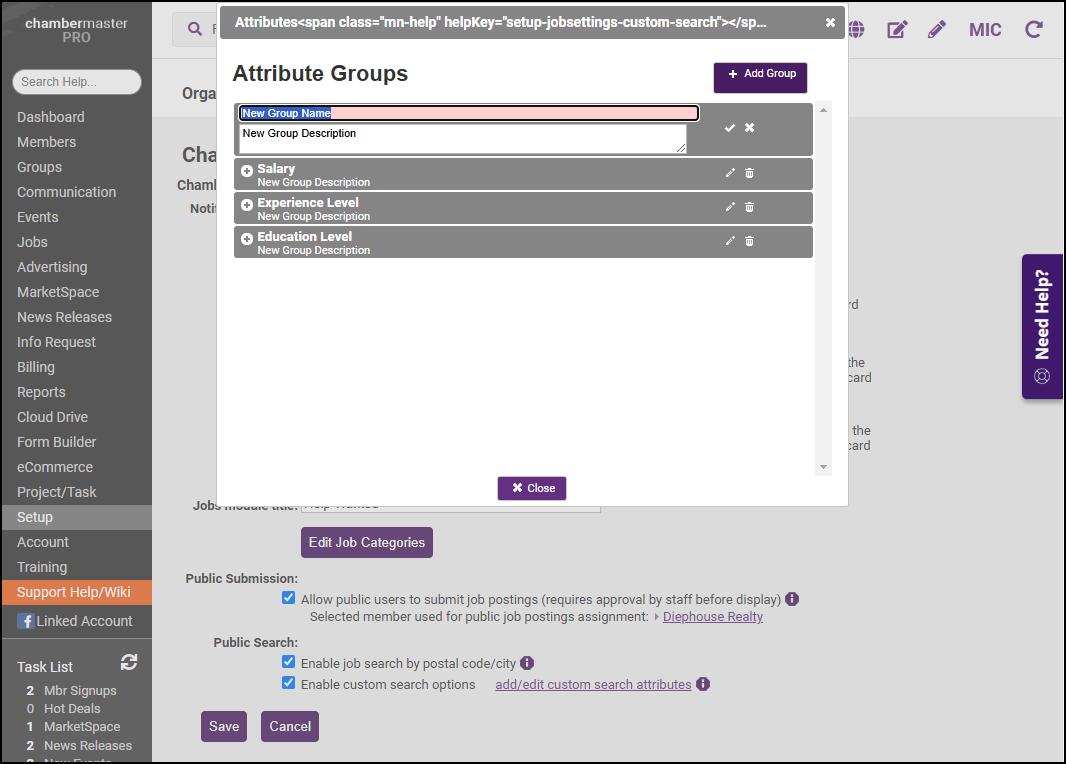
Task: Click edit pencil for Experience Level group
Action: click(x=730, y=207)
